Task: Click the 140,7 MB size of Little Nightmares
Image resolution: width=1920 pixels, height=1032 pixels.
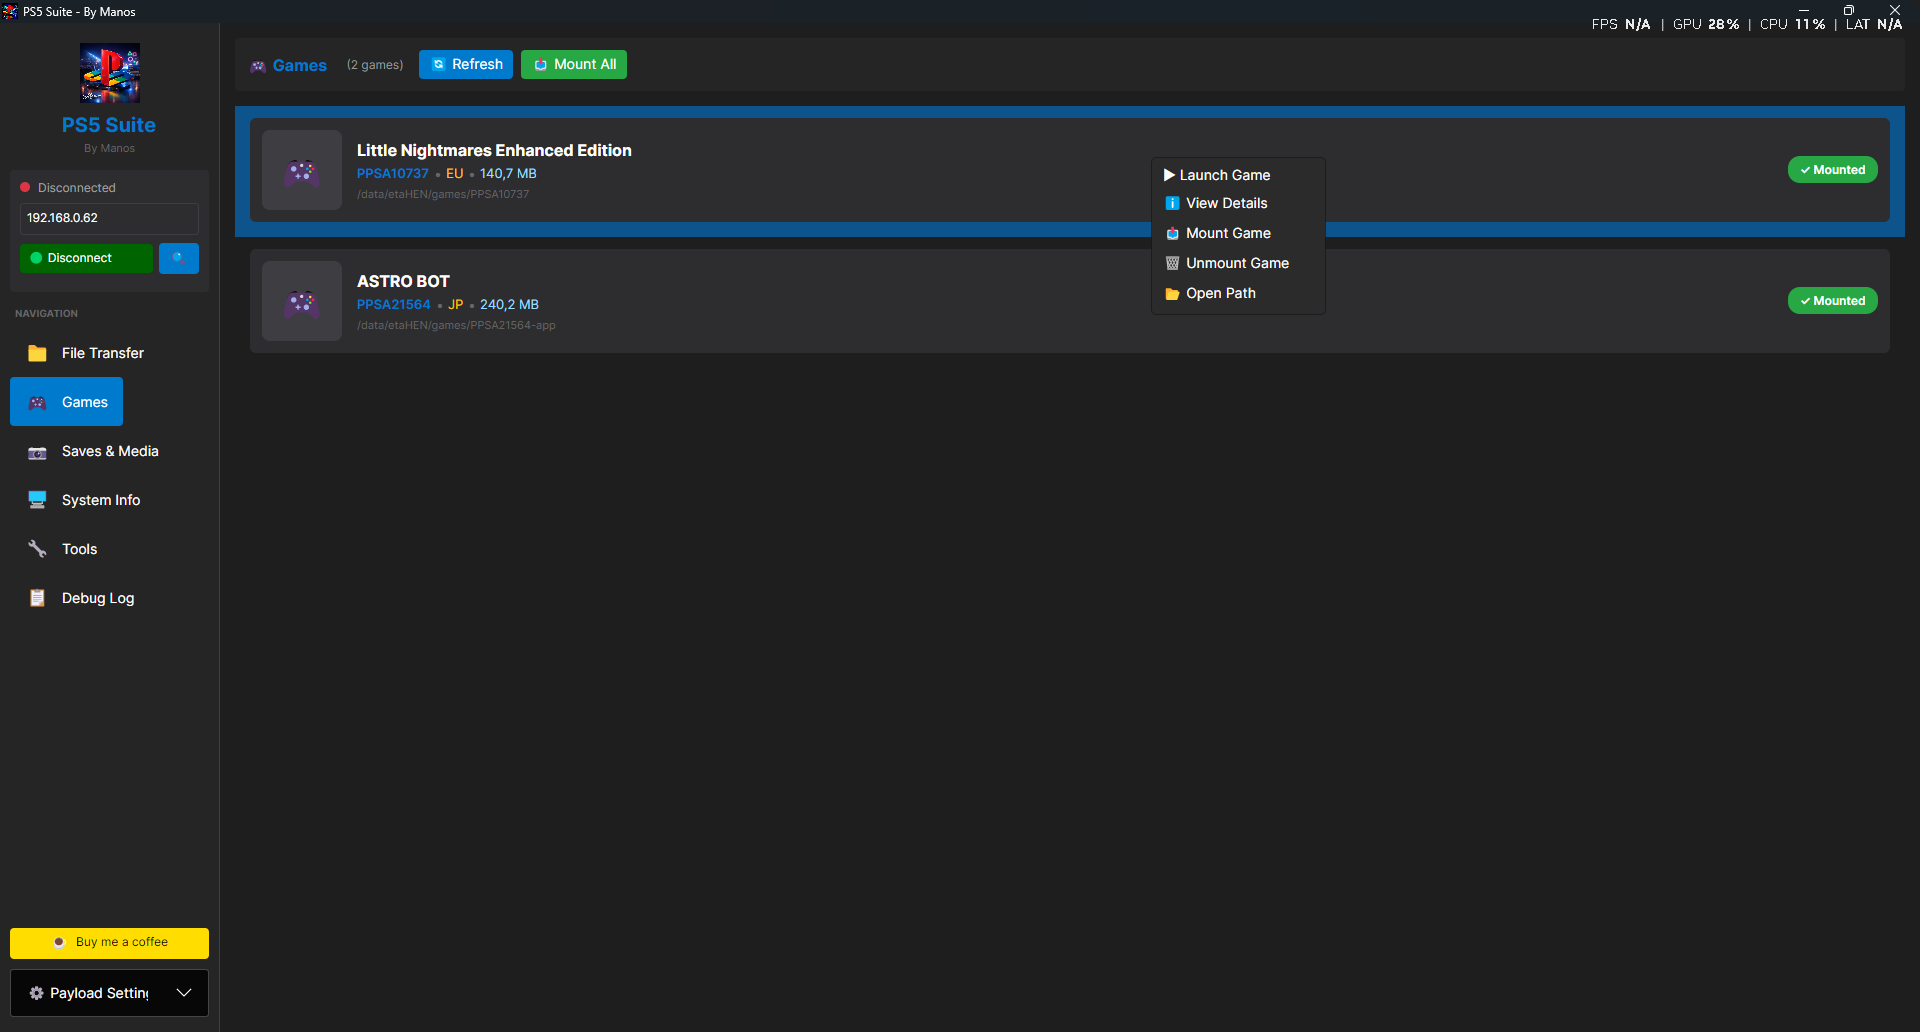Action: coord(508,174)
